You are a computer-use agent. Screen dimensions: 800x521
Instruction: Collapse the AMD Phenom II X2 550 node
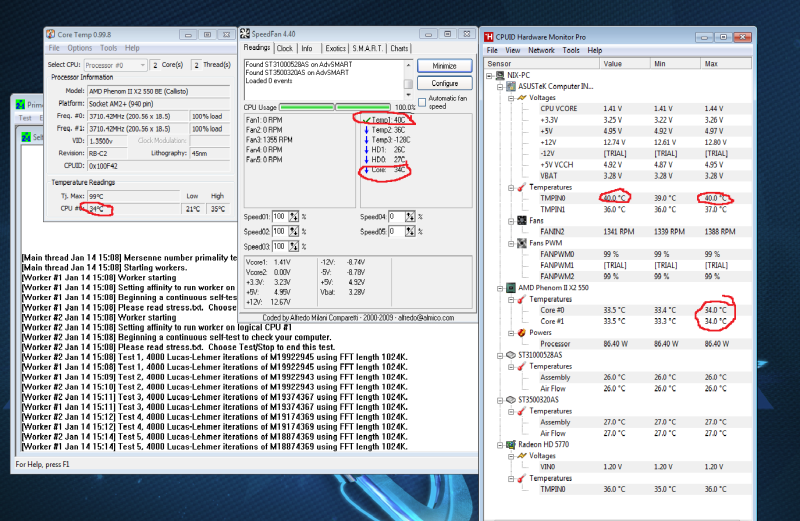tap(501, 288)
